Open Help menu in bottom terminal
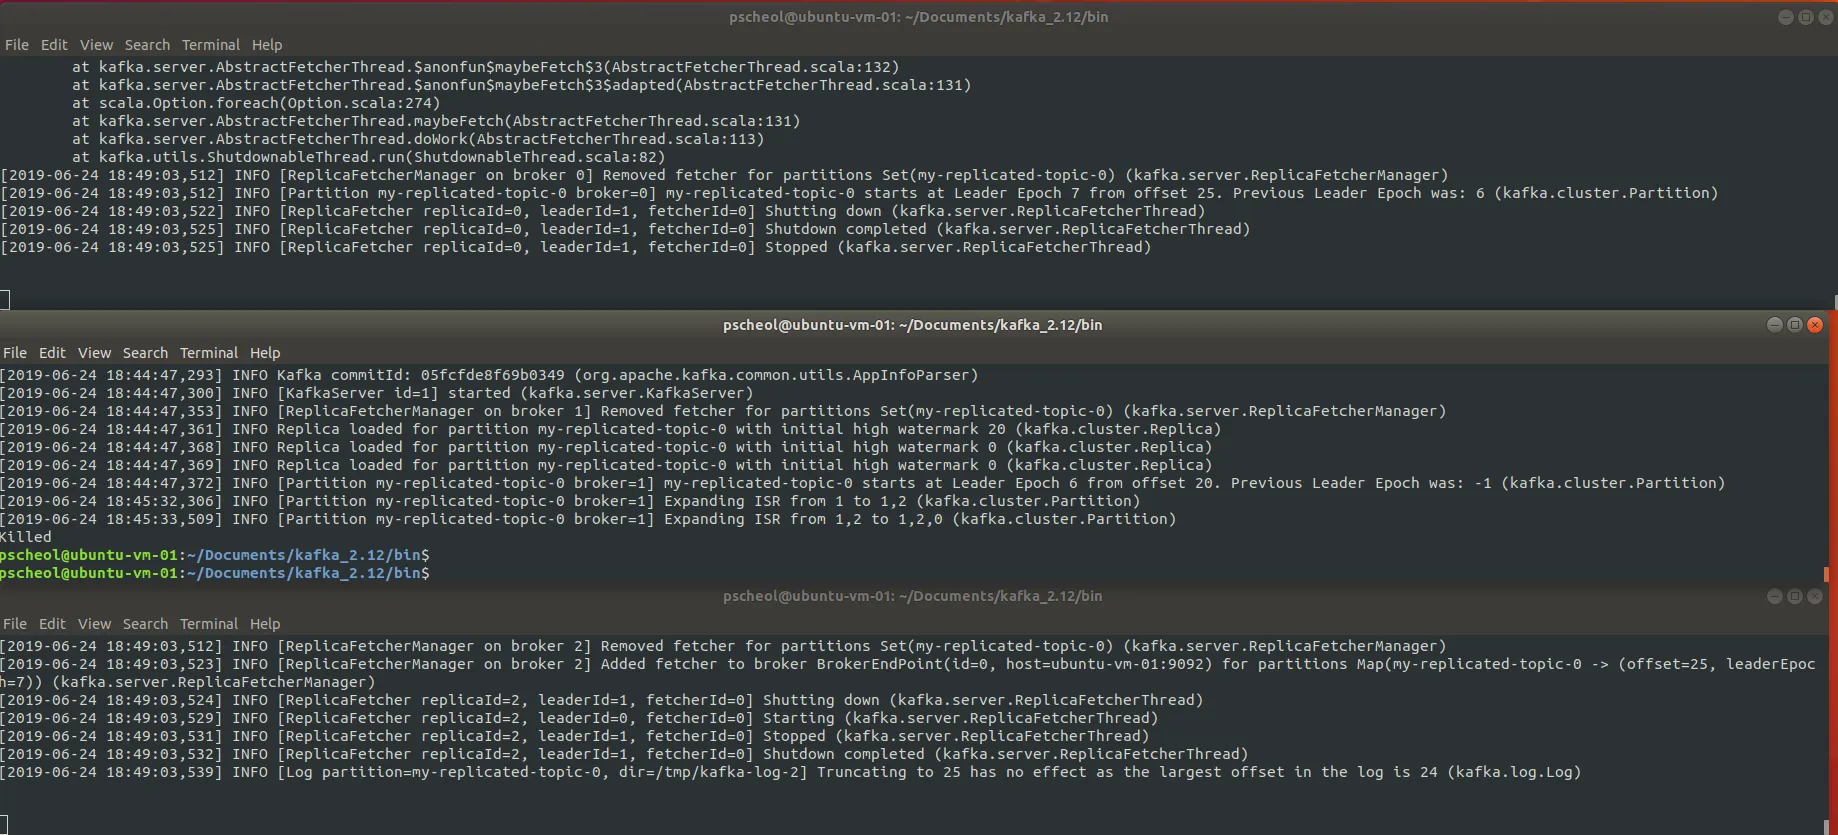This screenshot has width=1838, height=835. click(265, 624)
